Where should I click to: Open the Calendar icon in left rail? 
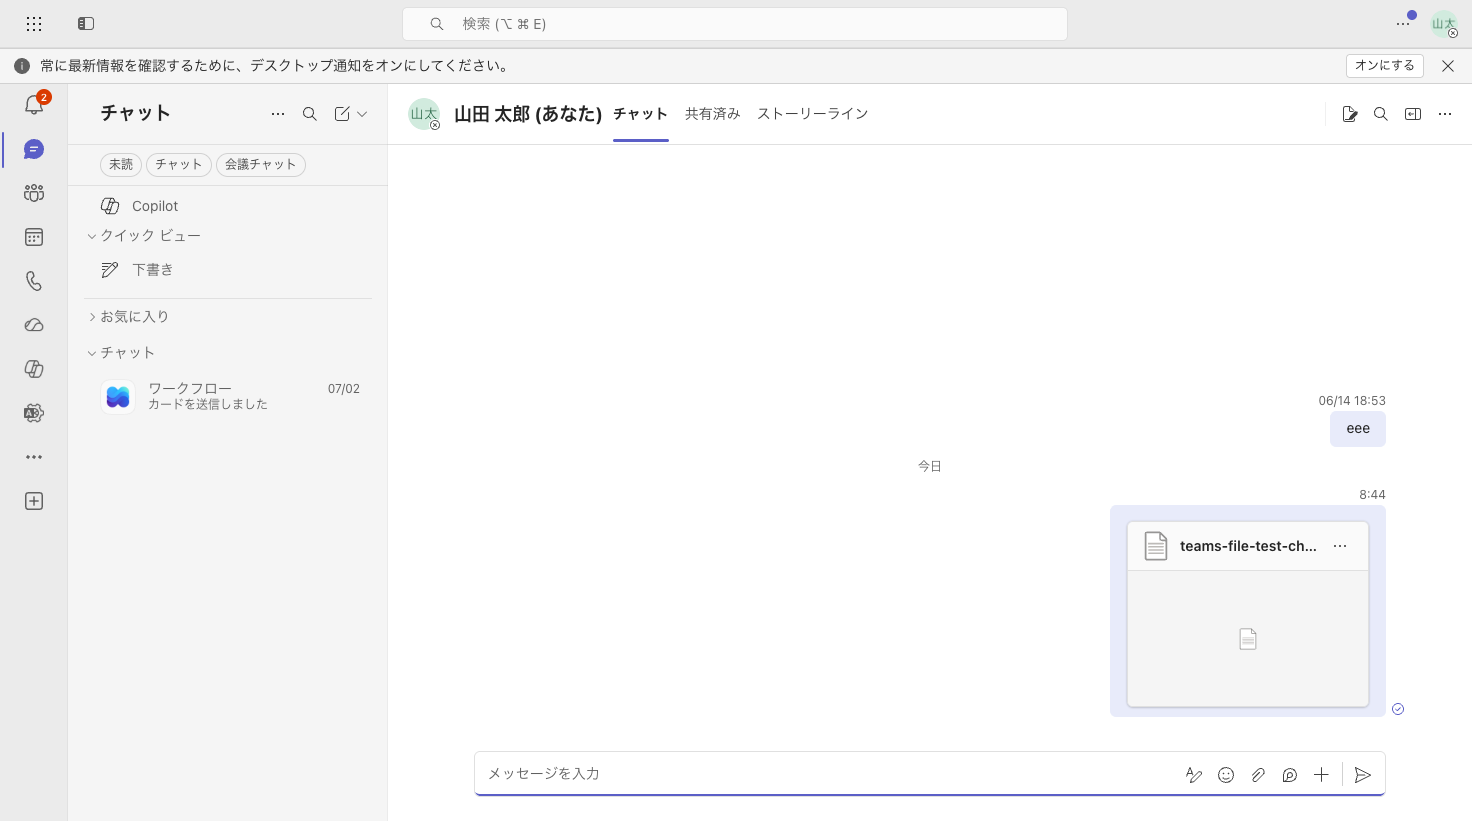34,237
